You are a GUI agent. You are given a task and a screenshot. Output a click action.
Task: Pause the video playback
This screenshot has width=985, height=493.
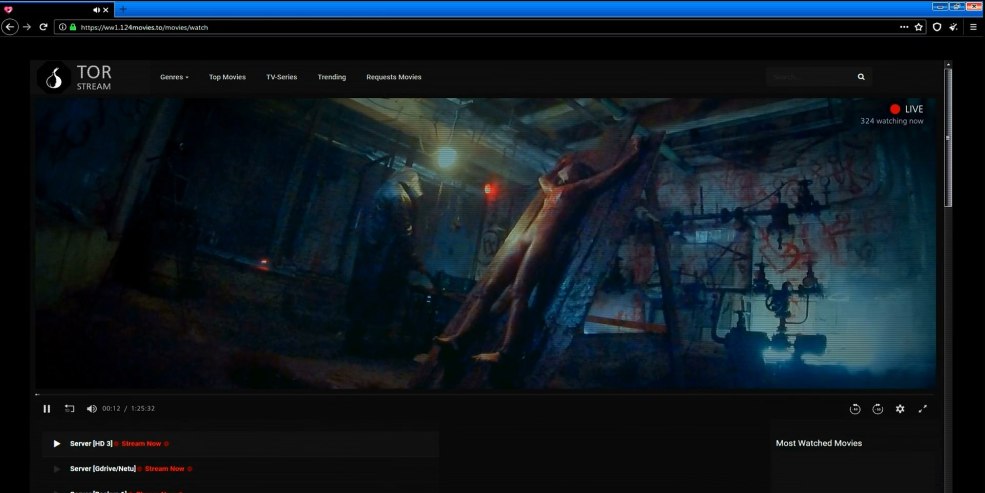(47, 408)
